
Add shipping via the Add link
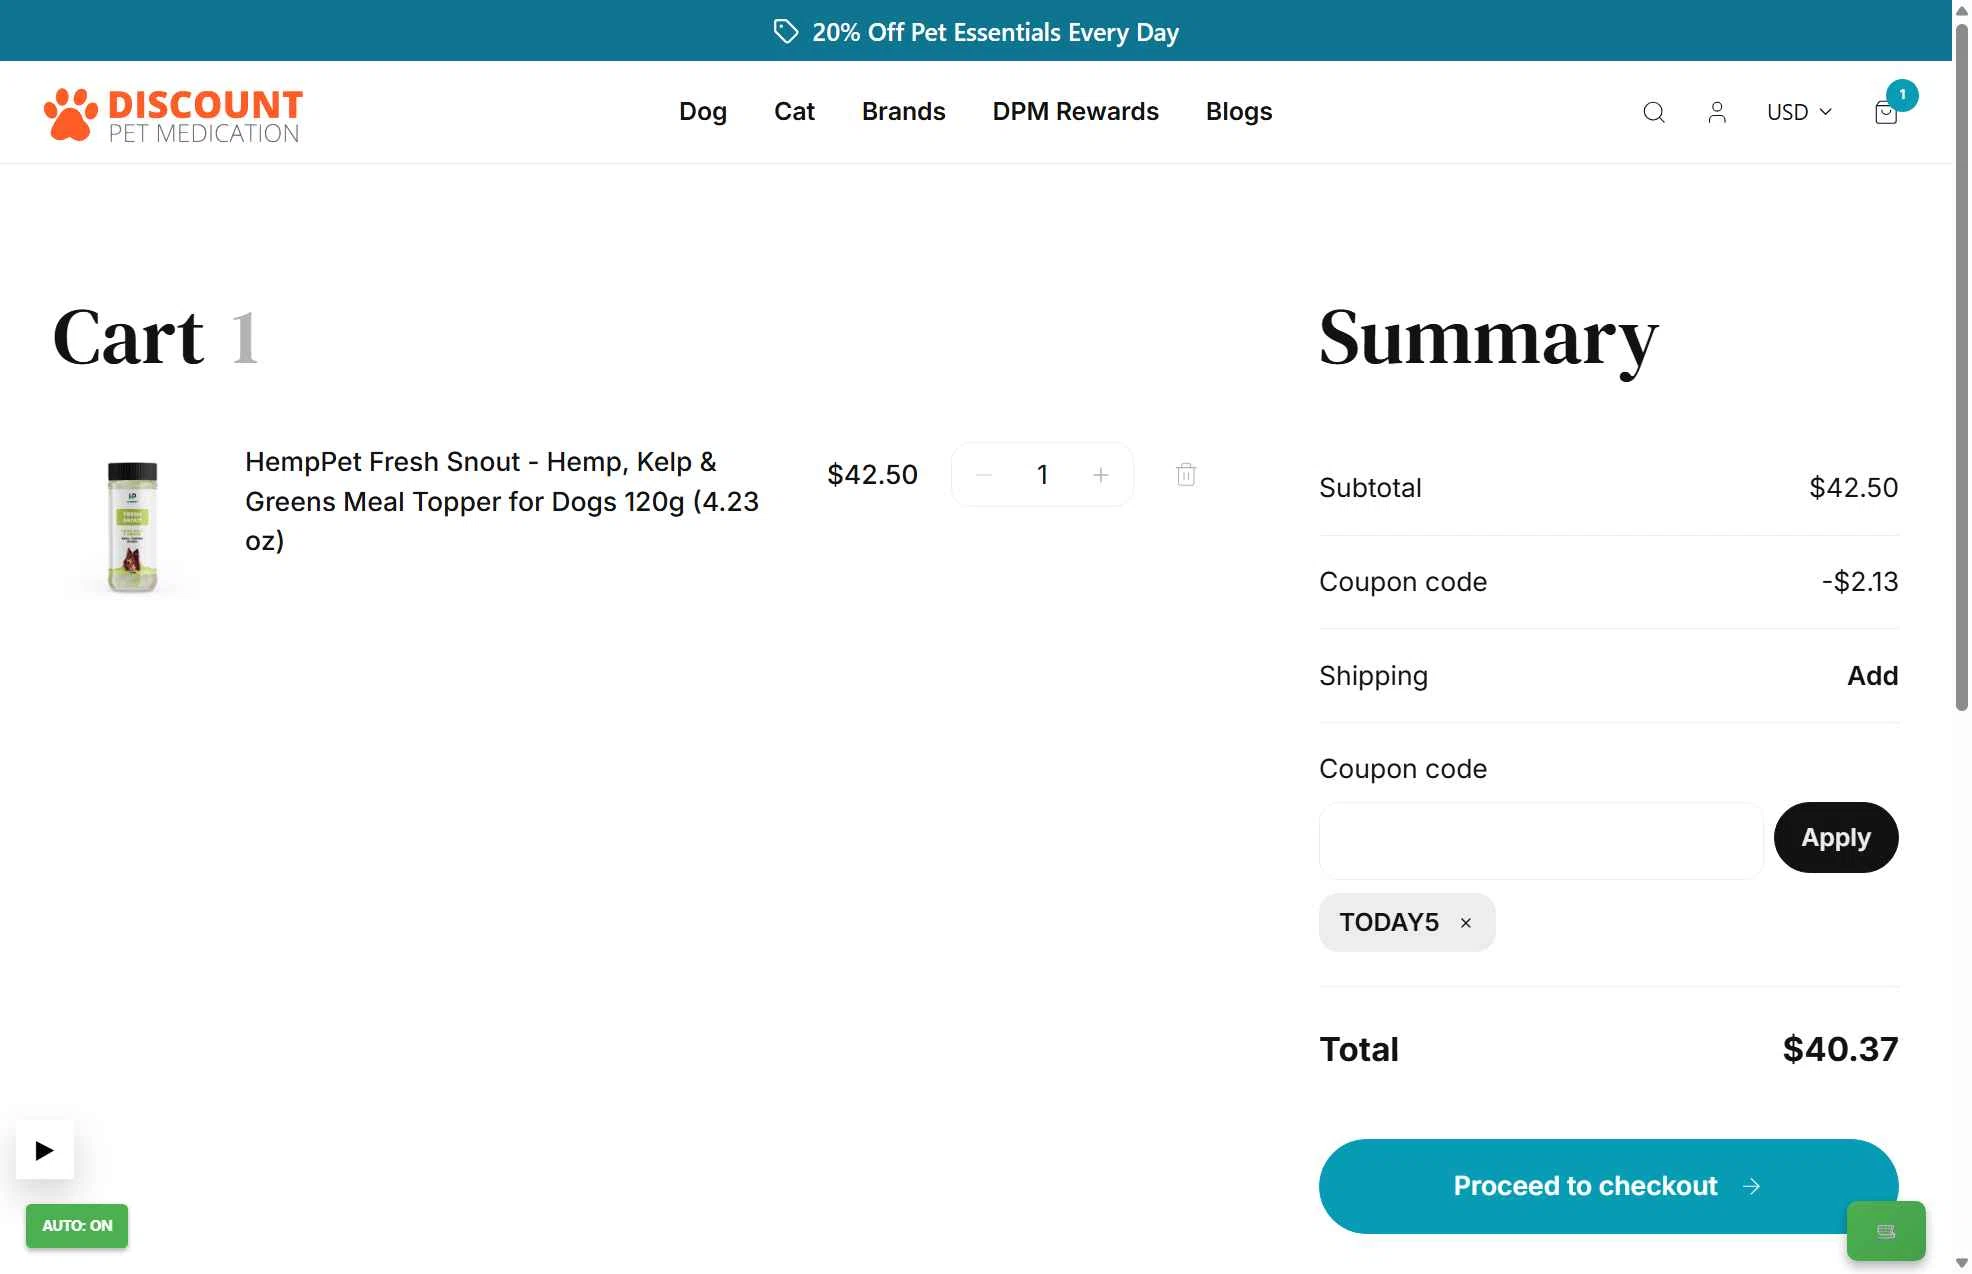click(x=1872, y=676)
